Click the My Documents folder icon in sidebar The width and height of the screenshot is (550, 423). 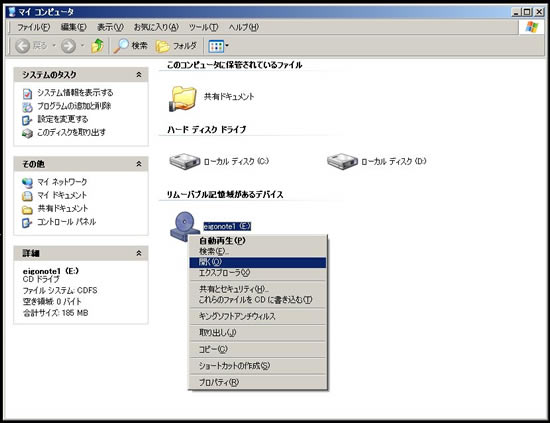click(27, 196)
